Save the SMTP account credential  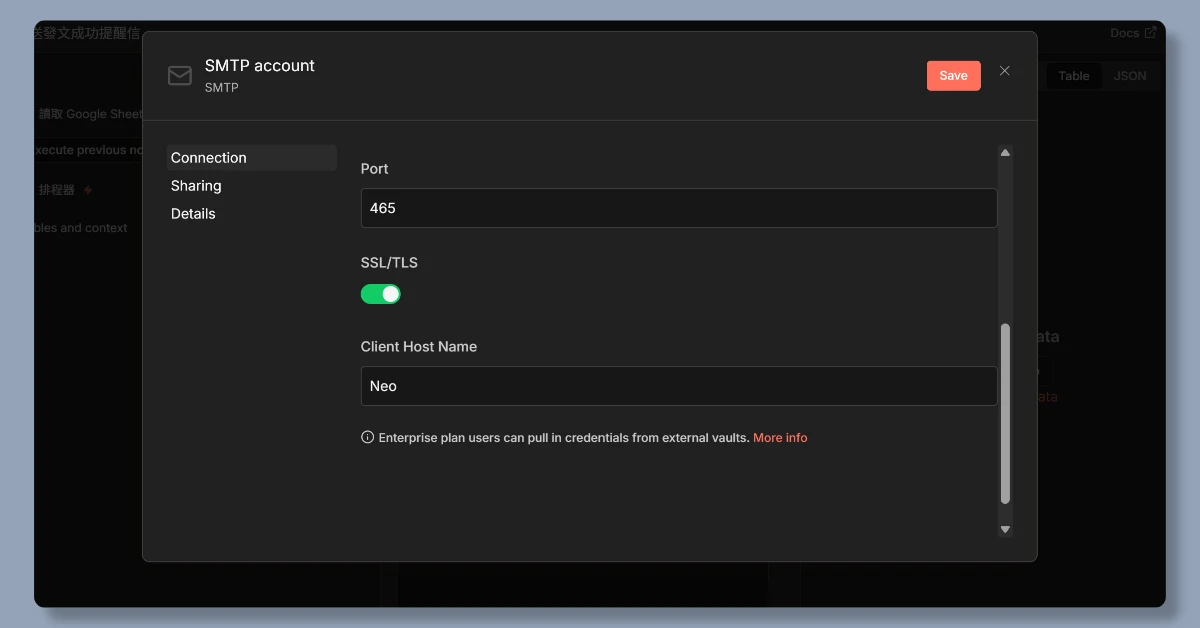tap(953, 76)
